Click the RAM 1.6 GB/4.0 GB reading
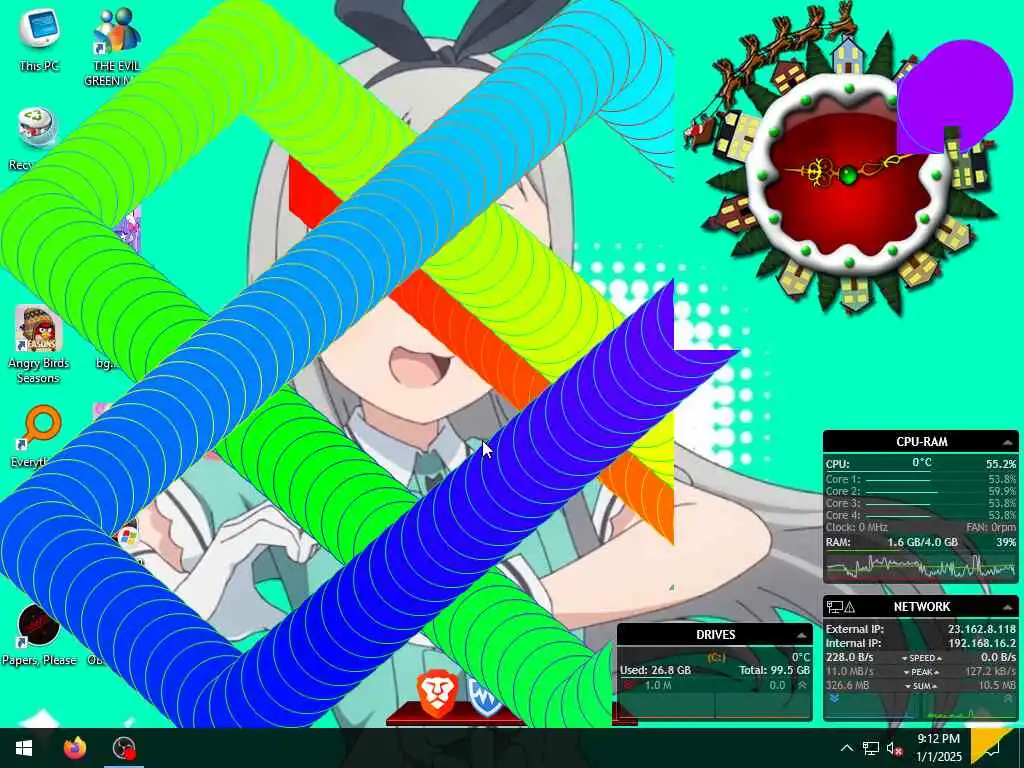This screenshot has height=768, width=1024. [921, 543]
